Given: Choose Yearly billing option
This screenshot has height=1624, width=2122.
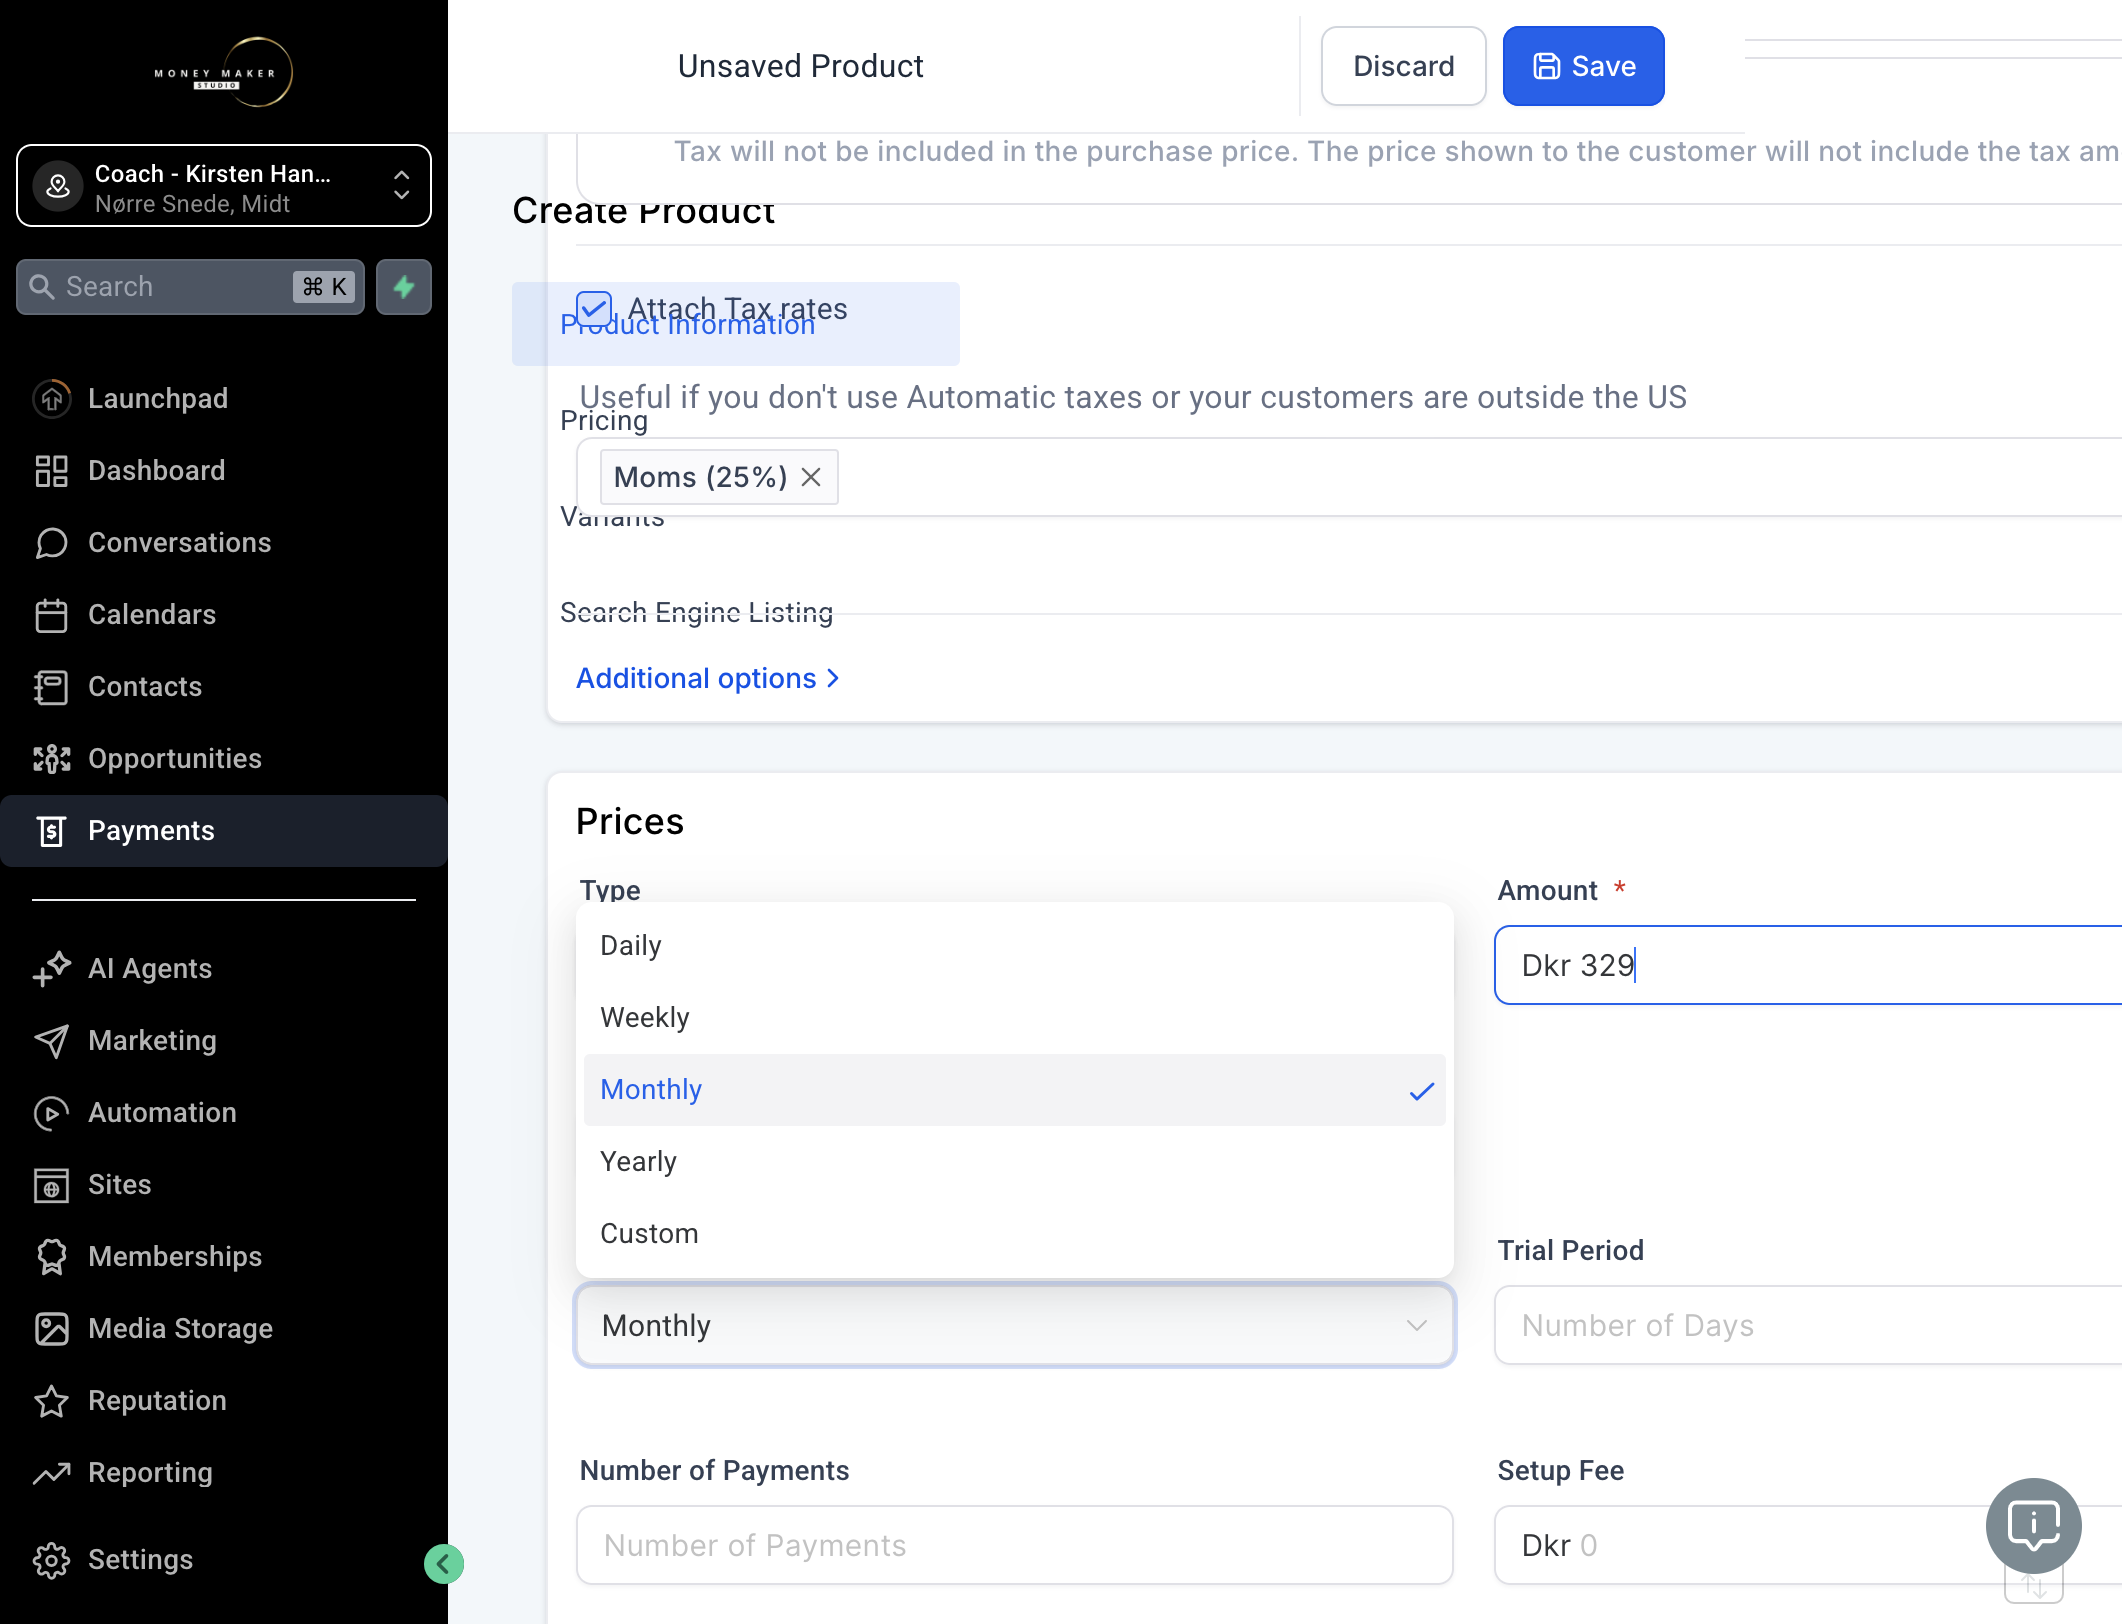Looking at the screenshot, I should tap(1015, 1161).
